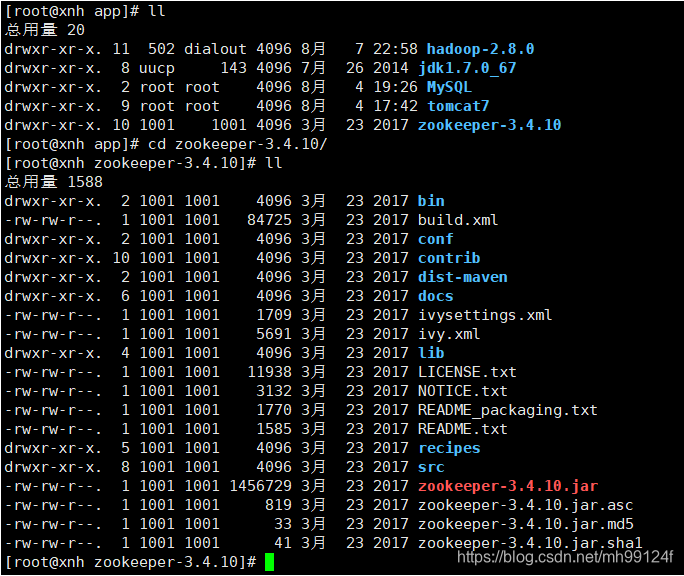Click the dialout group name
Screen dimensions: 684x576
215,49
